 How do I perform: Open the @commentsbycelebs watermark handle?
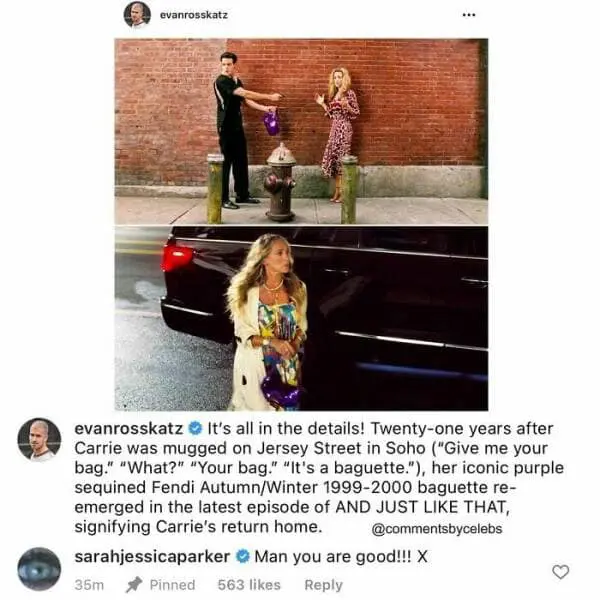point(437,529)
